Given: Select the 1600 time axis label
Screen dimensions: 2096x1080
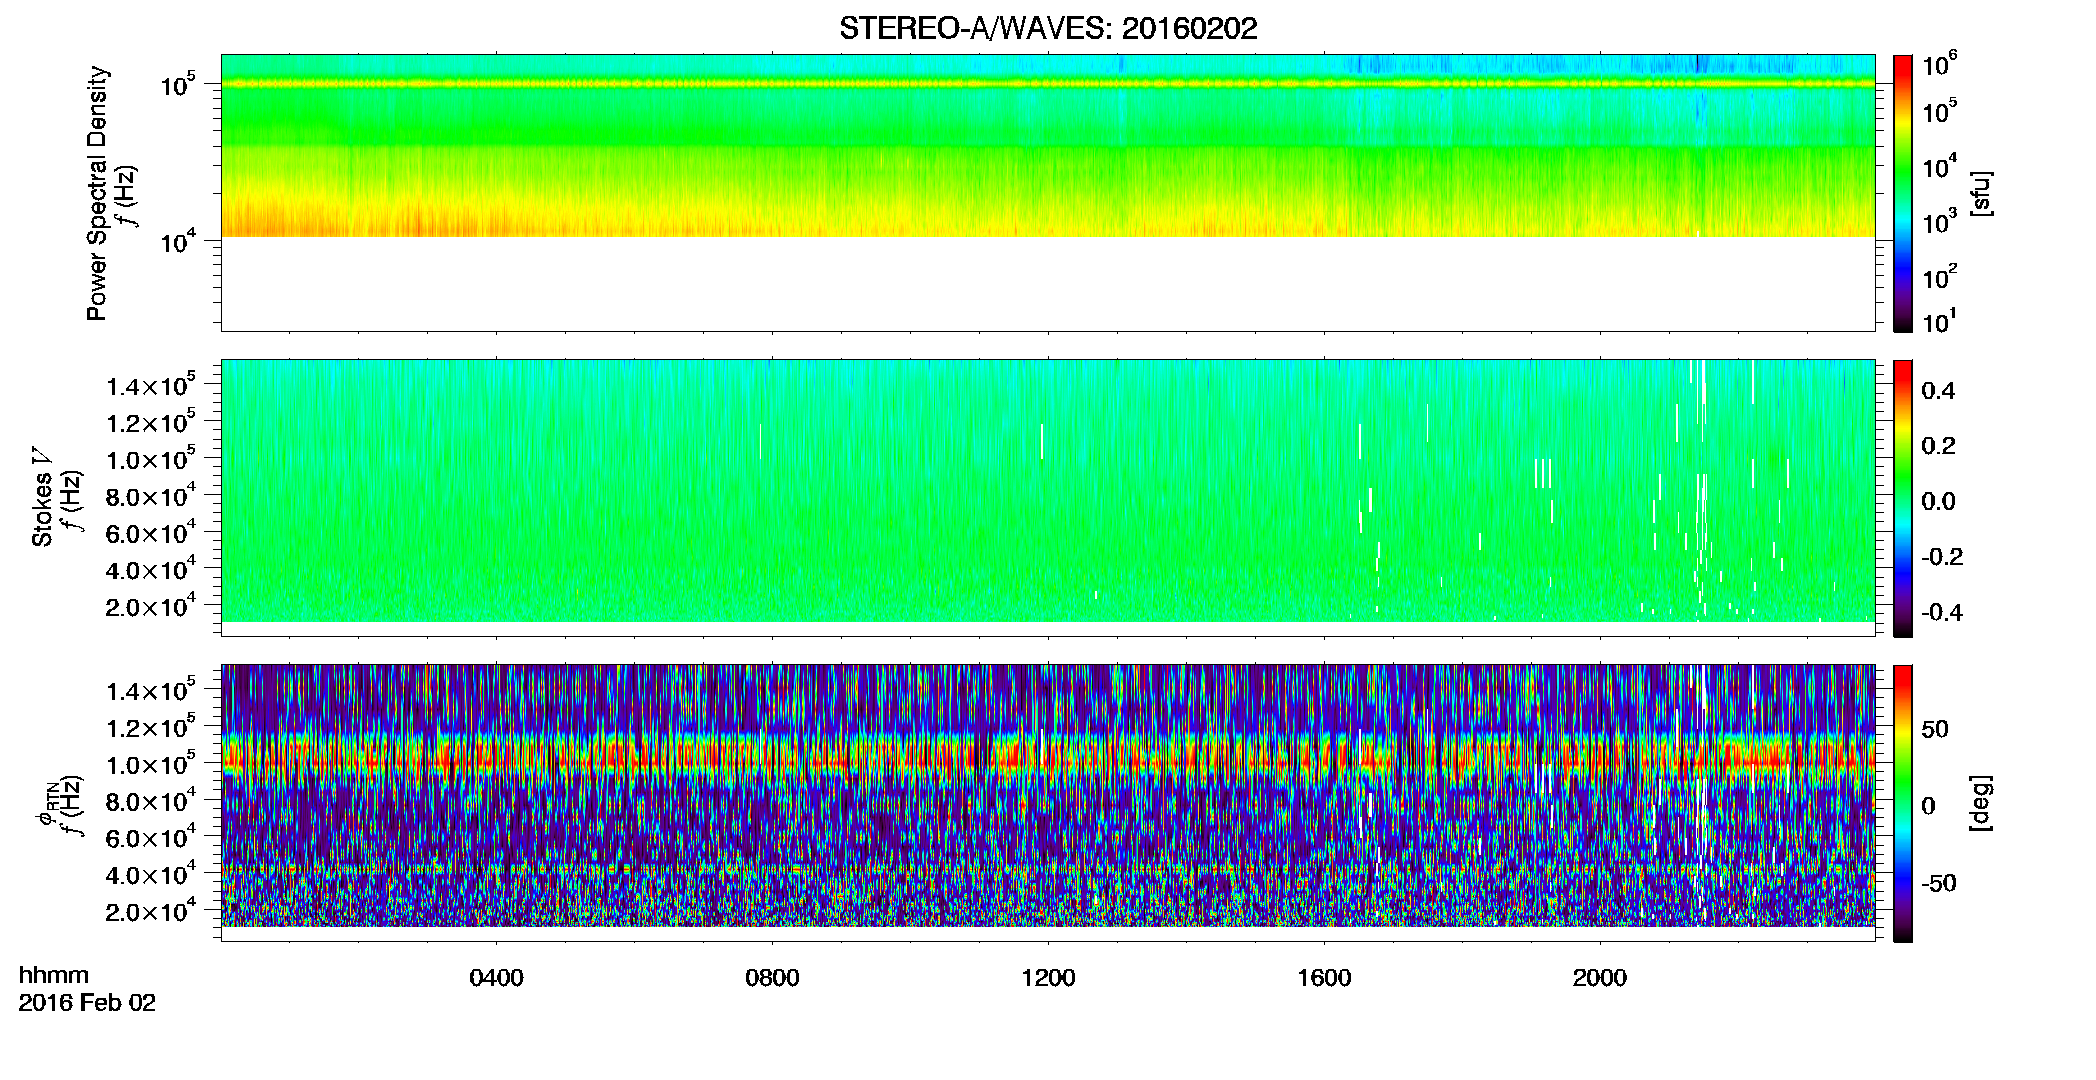Looking at the screenshot, I should point(1324,978).
